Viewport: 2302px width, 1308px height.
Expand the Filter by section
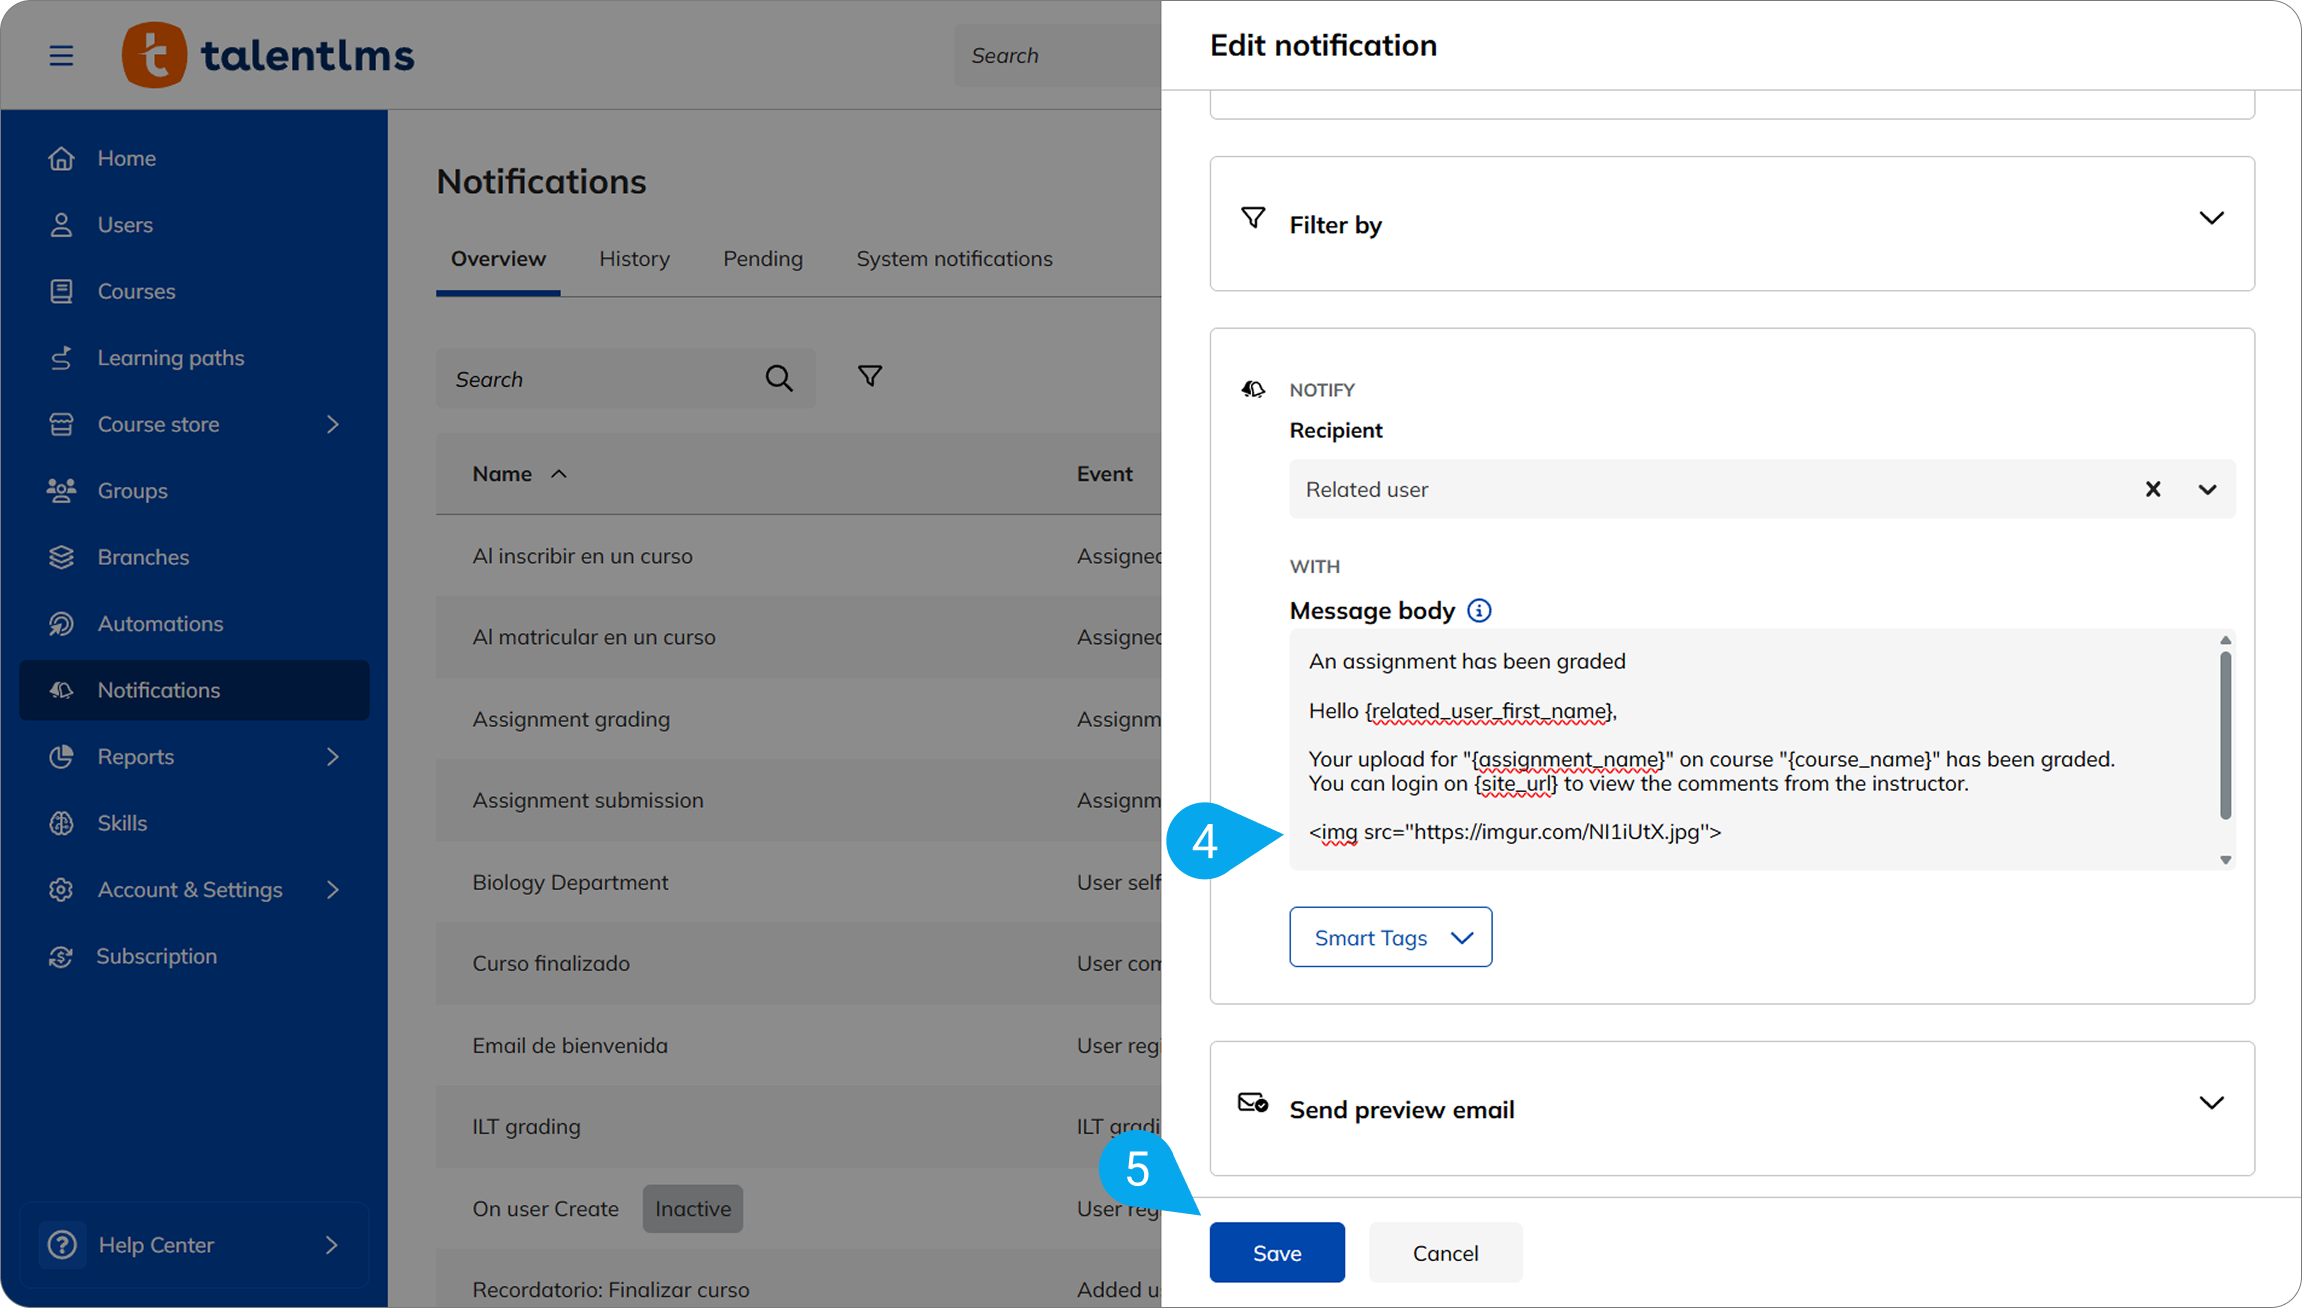[2211, 219]
